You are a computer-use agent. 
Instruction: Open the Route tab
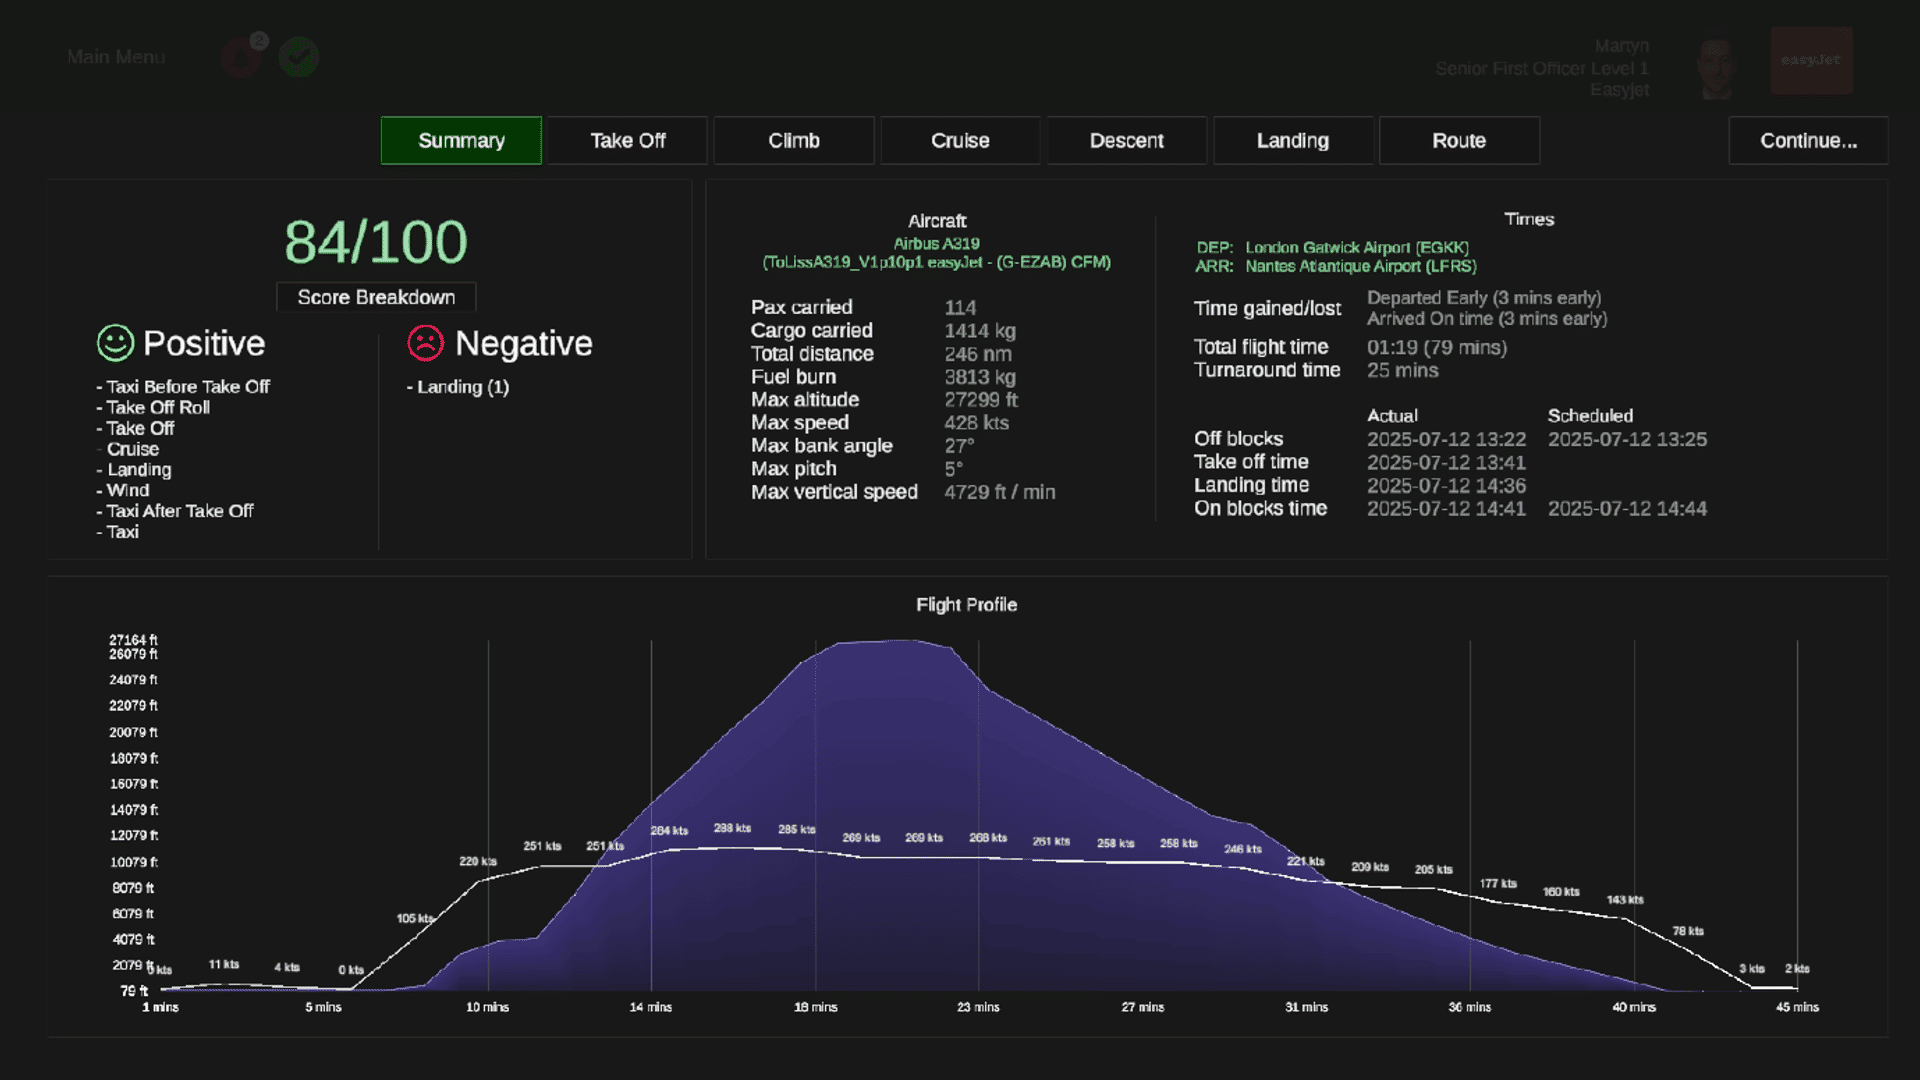1458,141
